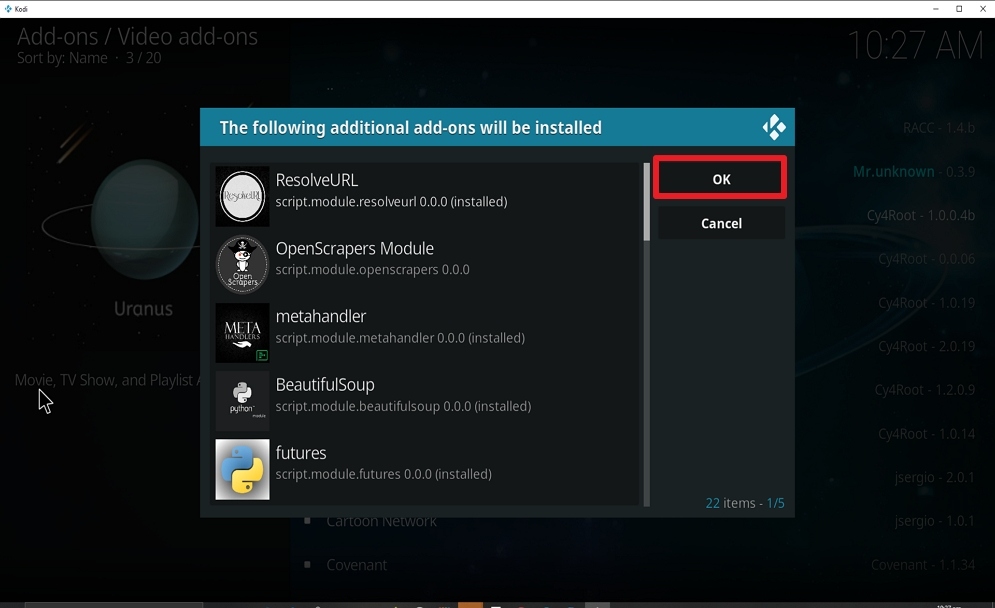The height and width of the screenshot is (608, 995).
Task: Confirm installation with the OK button
Action: [720, 178]
